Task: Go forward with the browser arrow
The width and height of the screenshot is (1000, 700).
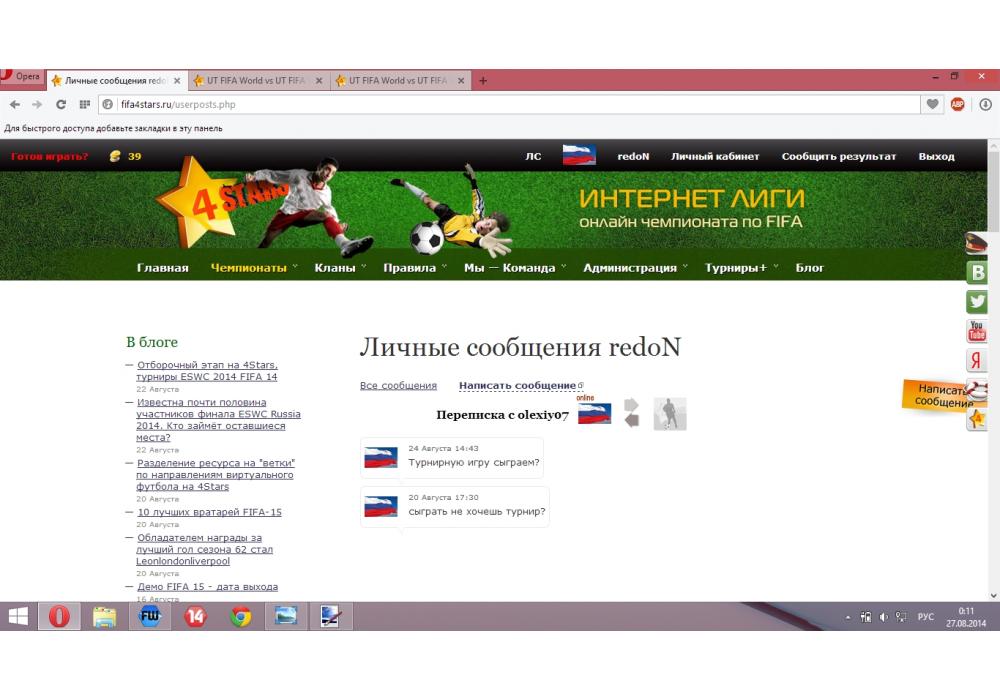Action: pyautogui.click(x=37, y=104)
